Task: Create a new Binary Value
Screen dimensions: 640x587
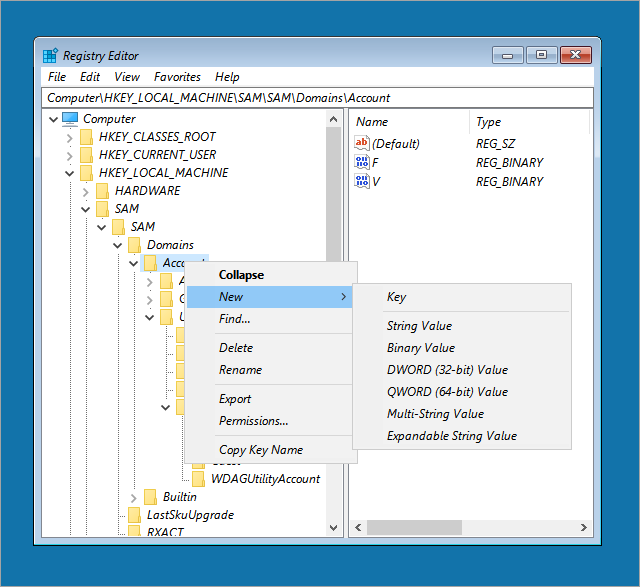Action: pos(462,348)
